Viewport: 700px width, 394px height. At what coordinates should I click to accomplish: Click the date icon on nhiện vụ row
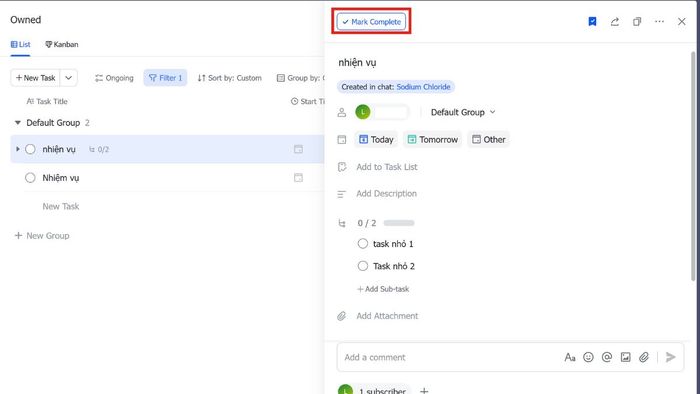tap(298, 149)
